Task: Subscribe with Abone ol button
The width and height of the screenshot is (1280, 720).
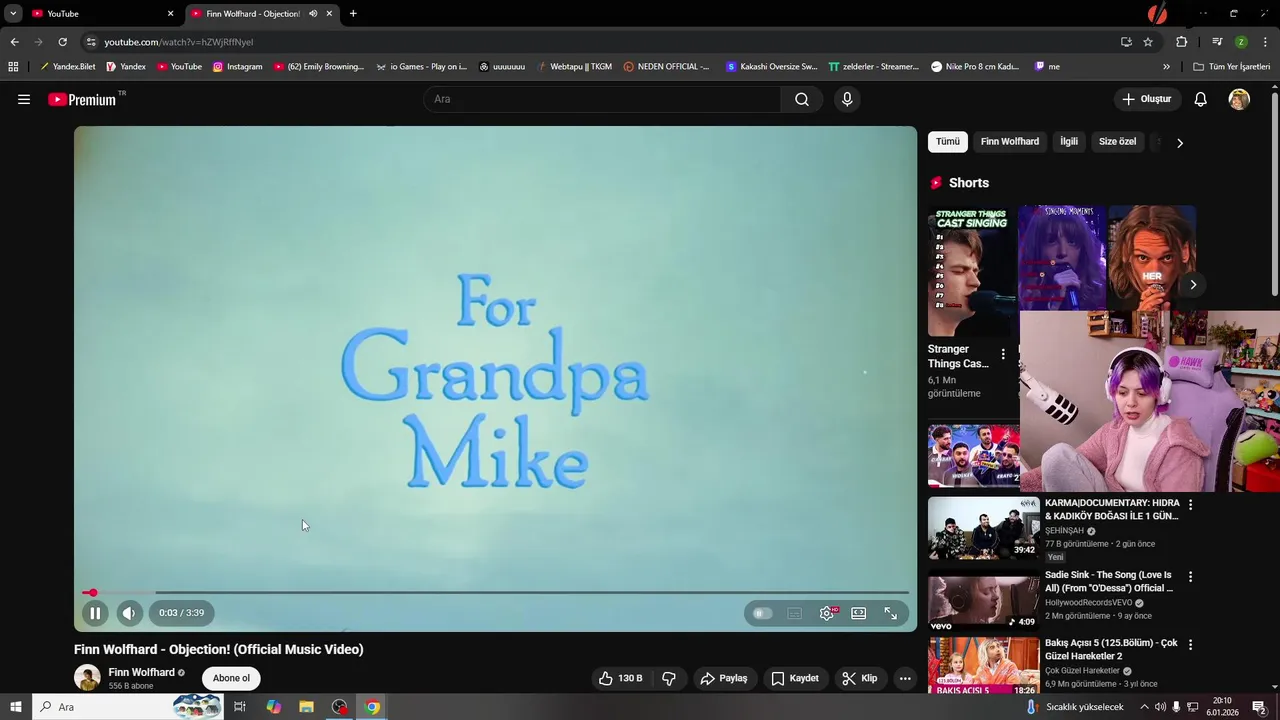Action: (231, 678)
